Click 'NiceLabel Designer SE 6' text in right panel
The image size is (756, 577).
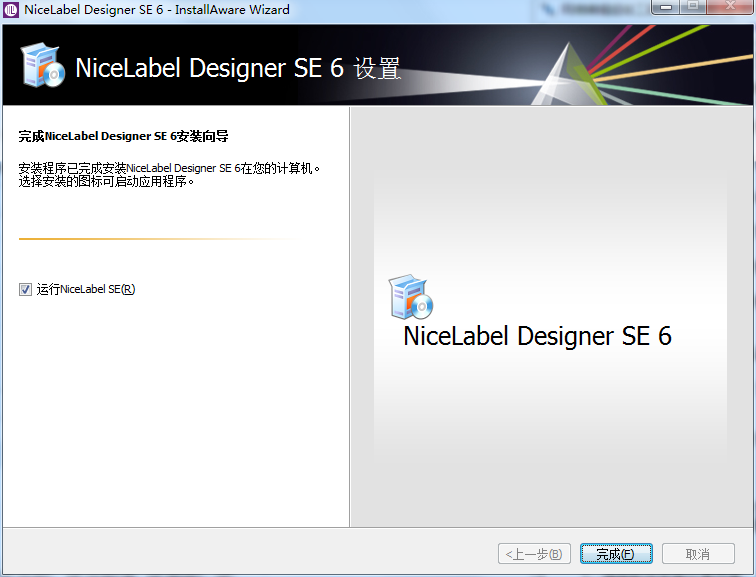pos(537,336)
